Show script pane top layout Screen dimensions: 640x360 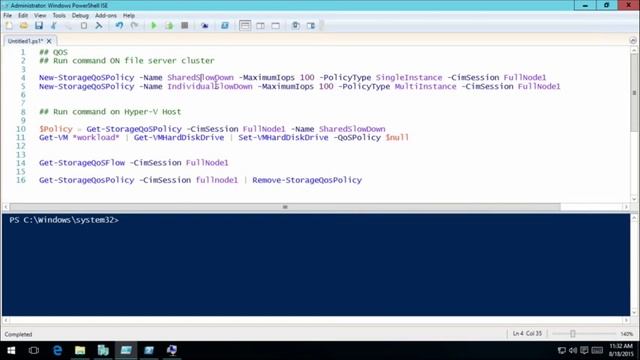[245, 26]
